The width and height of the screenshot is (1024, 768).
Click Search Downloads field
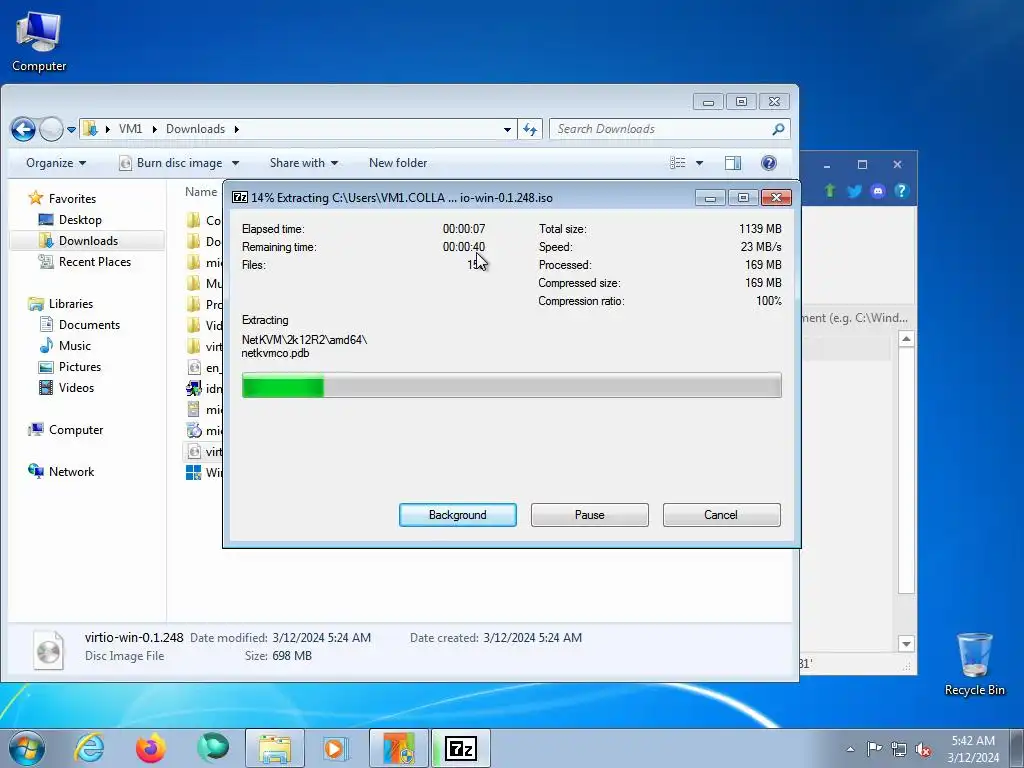[x=660, y=129]
